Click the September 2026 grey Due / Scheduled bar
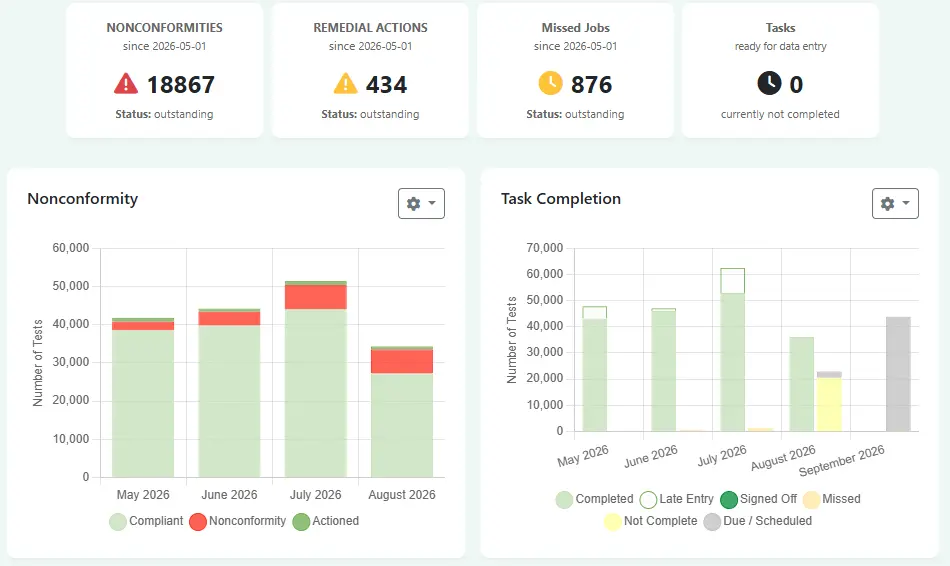 click(x=898, y=374)
